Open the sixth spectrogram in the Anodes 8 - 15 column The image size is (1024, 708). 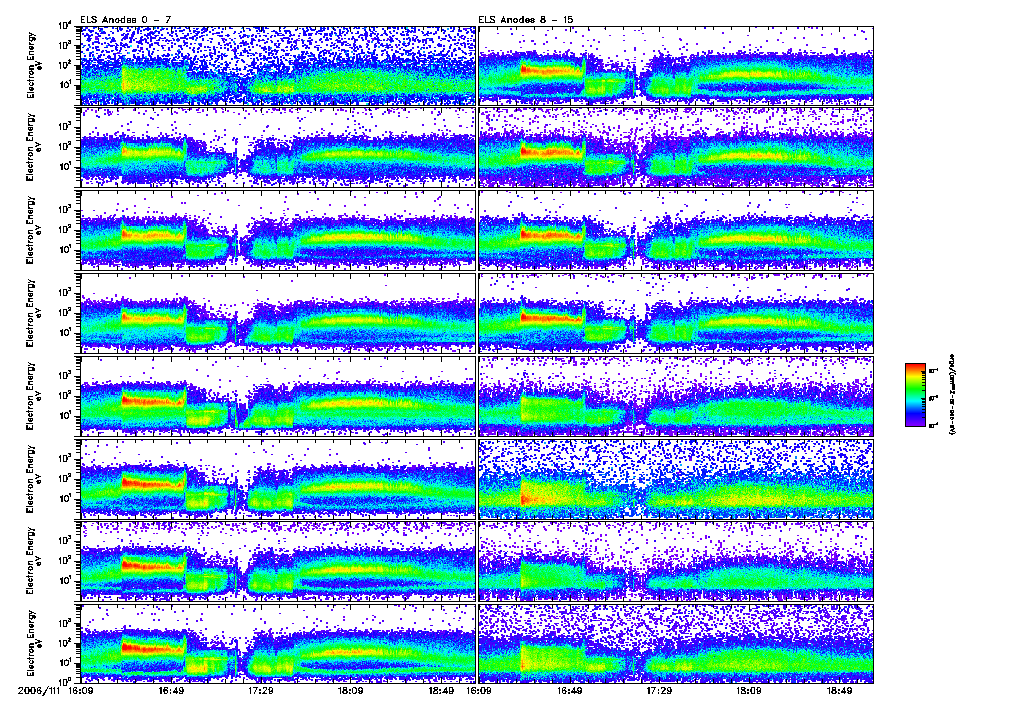[676, 479]
